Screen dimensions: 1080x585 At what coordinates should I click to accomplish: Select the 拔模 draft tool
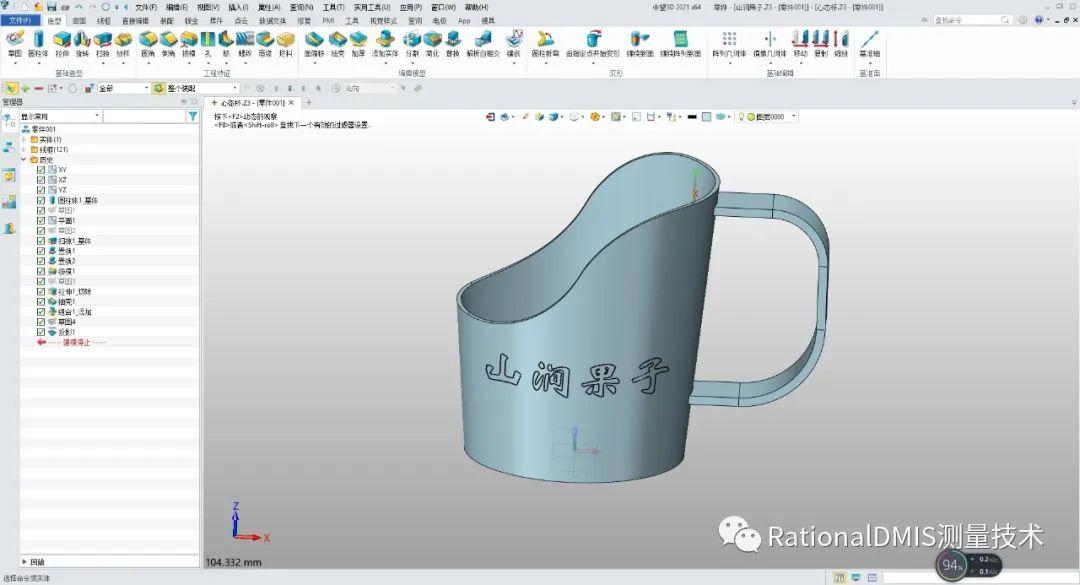tap(188, 43)
